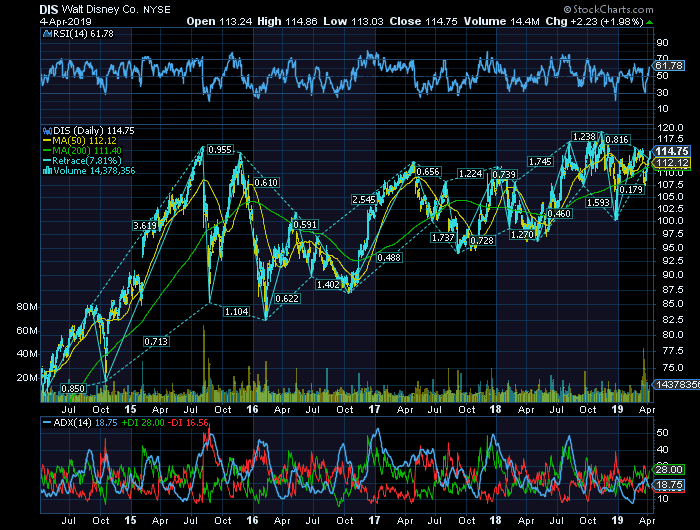Viewport: 700px width, 530px height.
Task: Click the MA(50) 112.12 legend text
Action: 85,141
